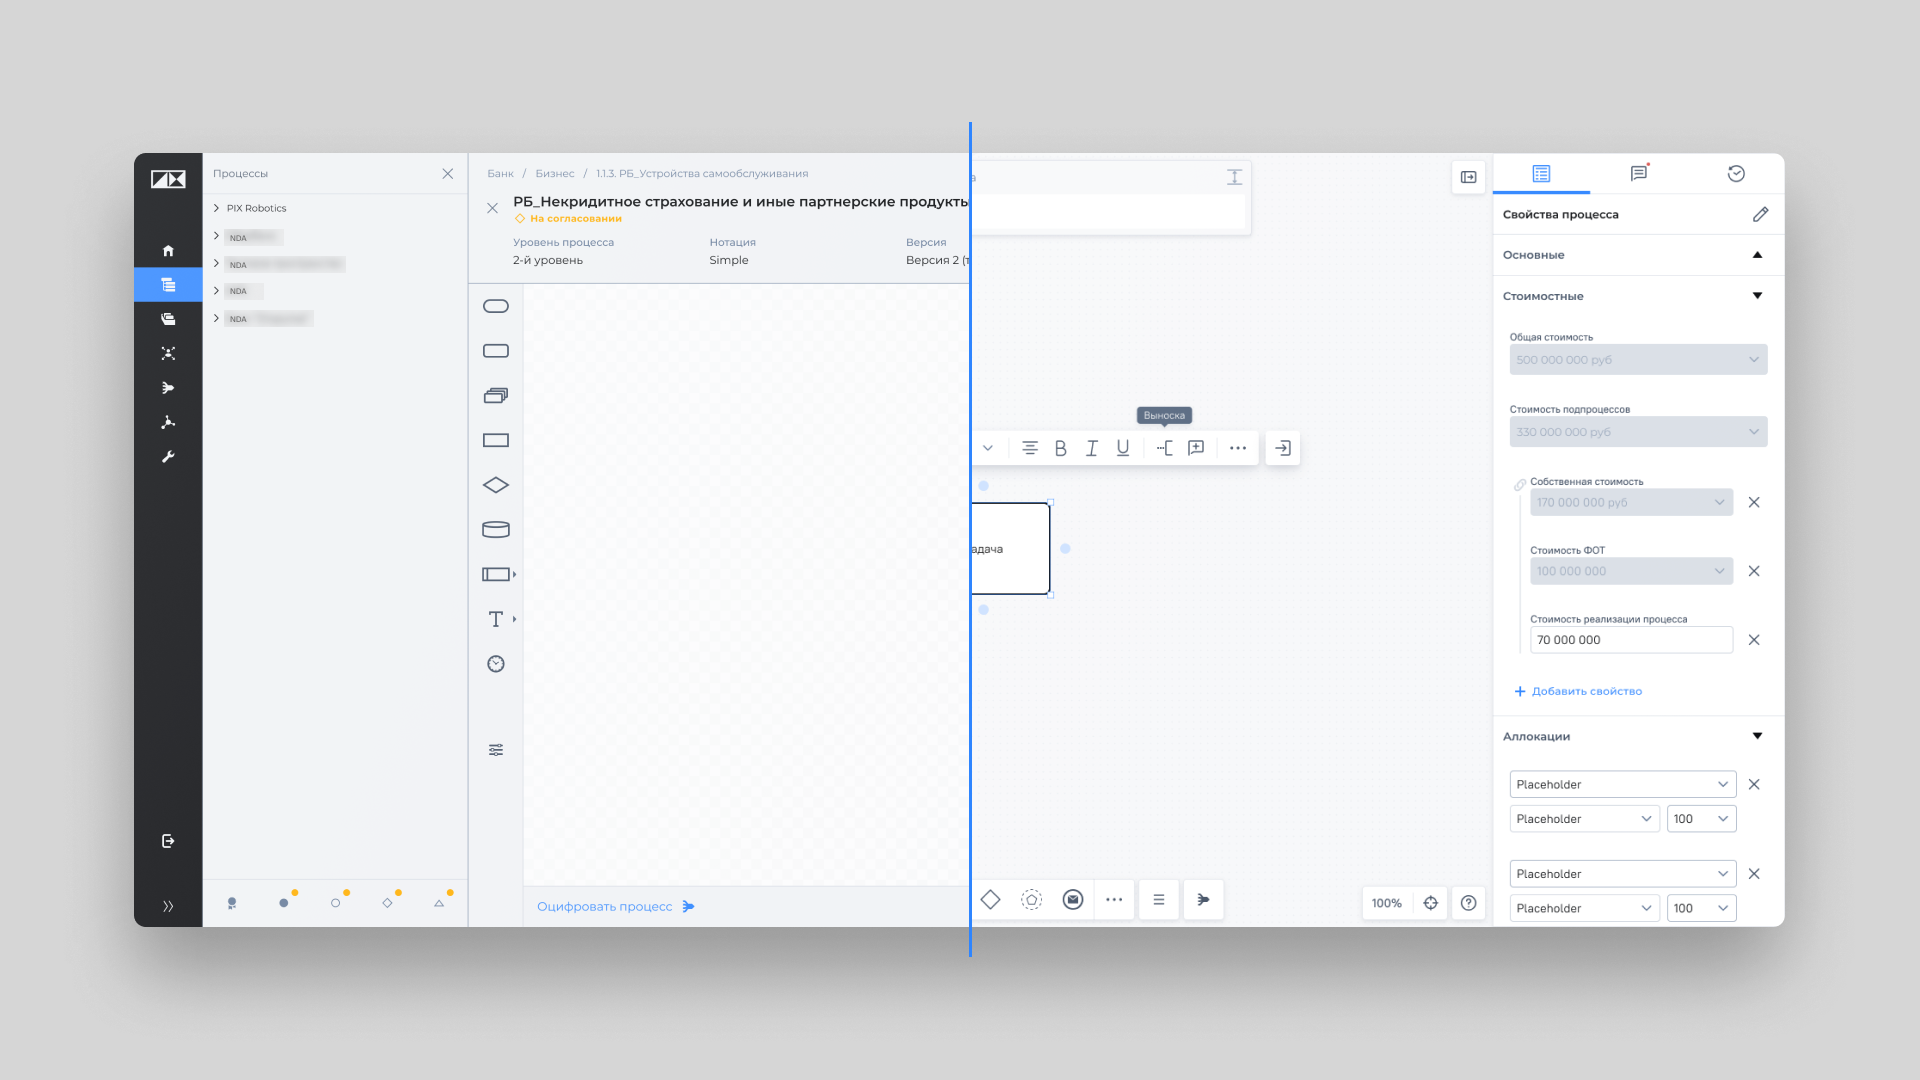
Task: Select the rounded pill shape tool
Action: pos(496,306)
